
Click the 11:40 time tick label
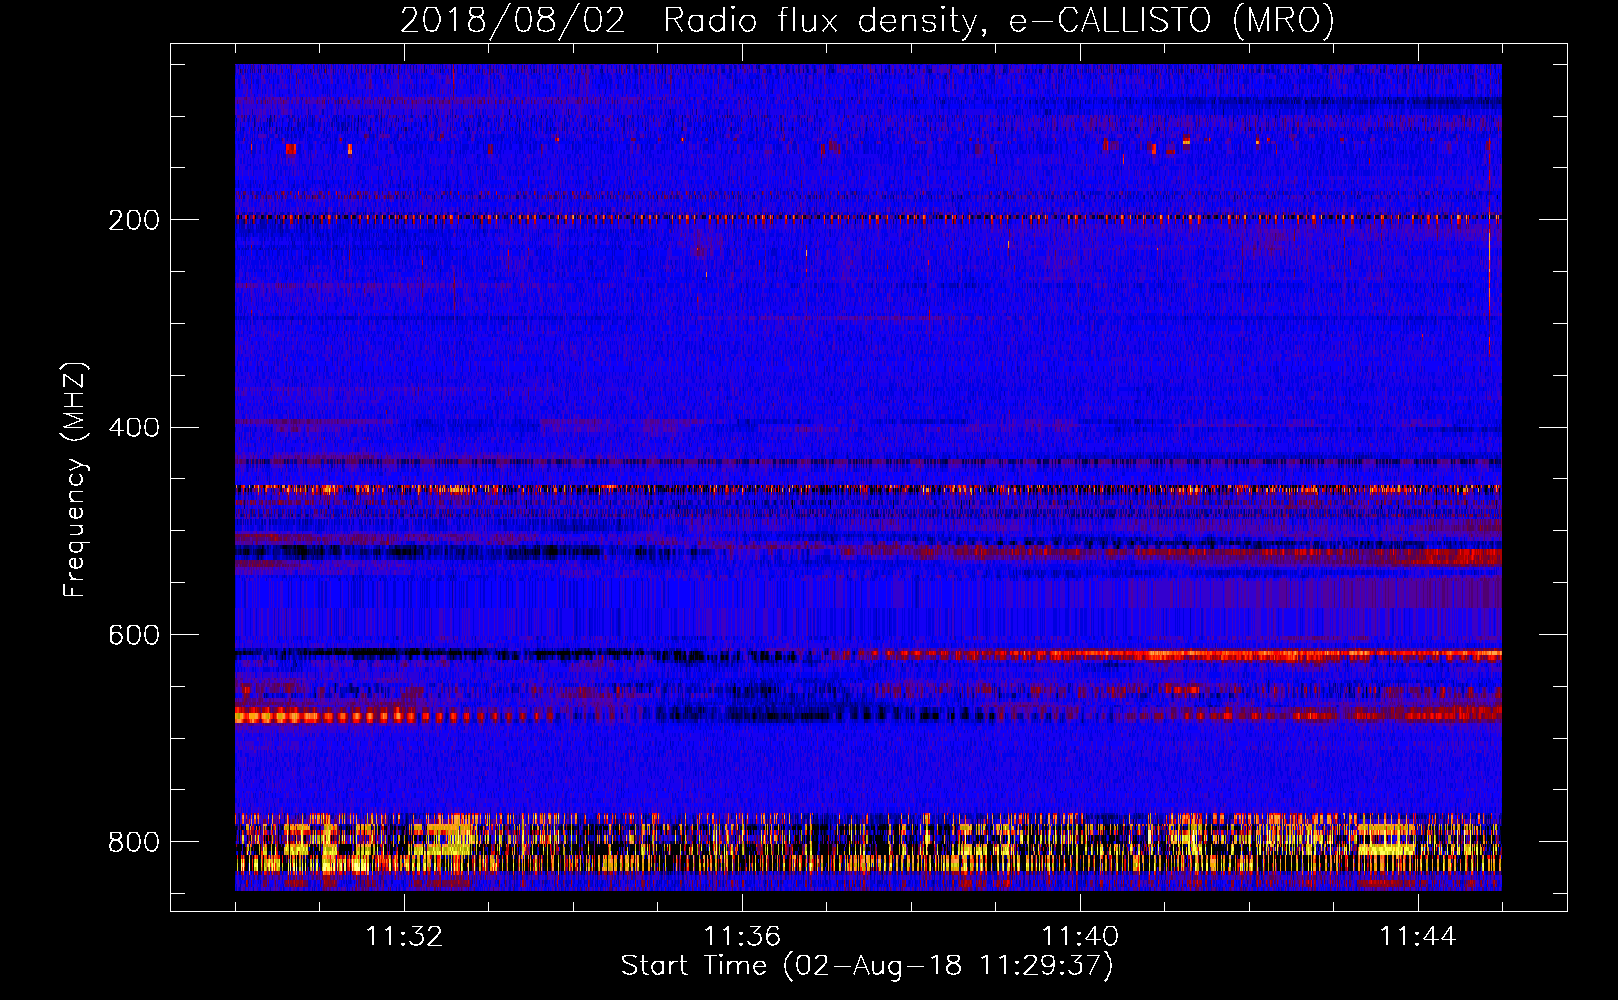pyautogui.click(x=1080, y=936)
